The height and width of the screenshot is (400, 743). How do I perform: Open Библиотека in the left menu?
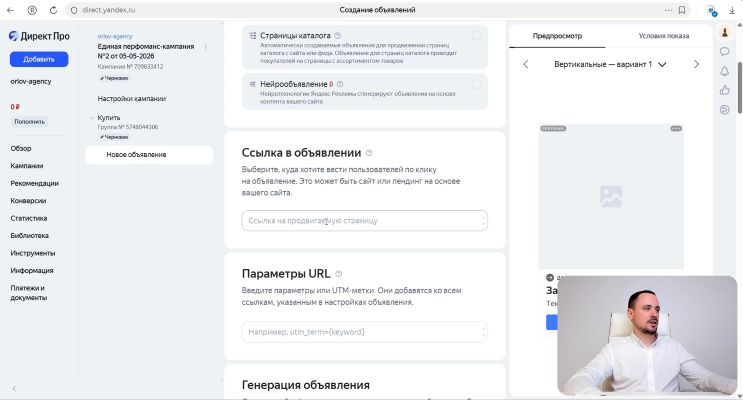(29, 236)
